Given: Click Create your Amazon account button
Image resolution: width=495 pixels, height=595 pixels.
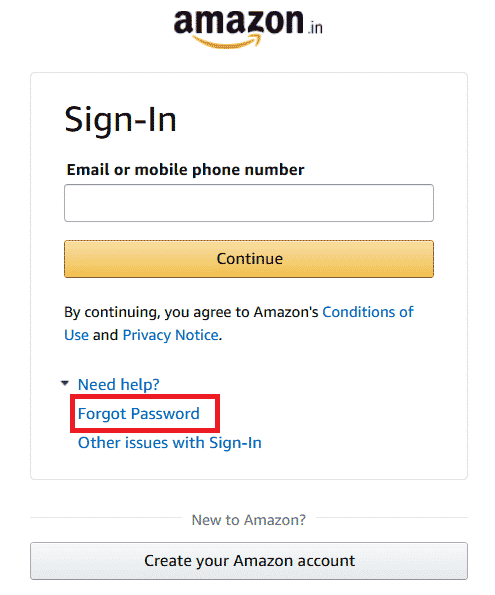Looking at the screenshot, I should [x=249, y=561].
